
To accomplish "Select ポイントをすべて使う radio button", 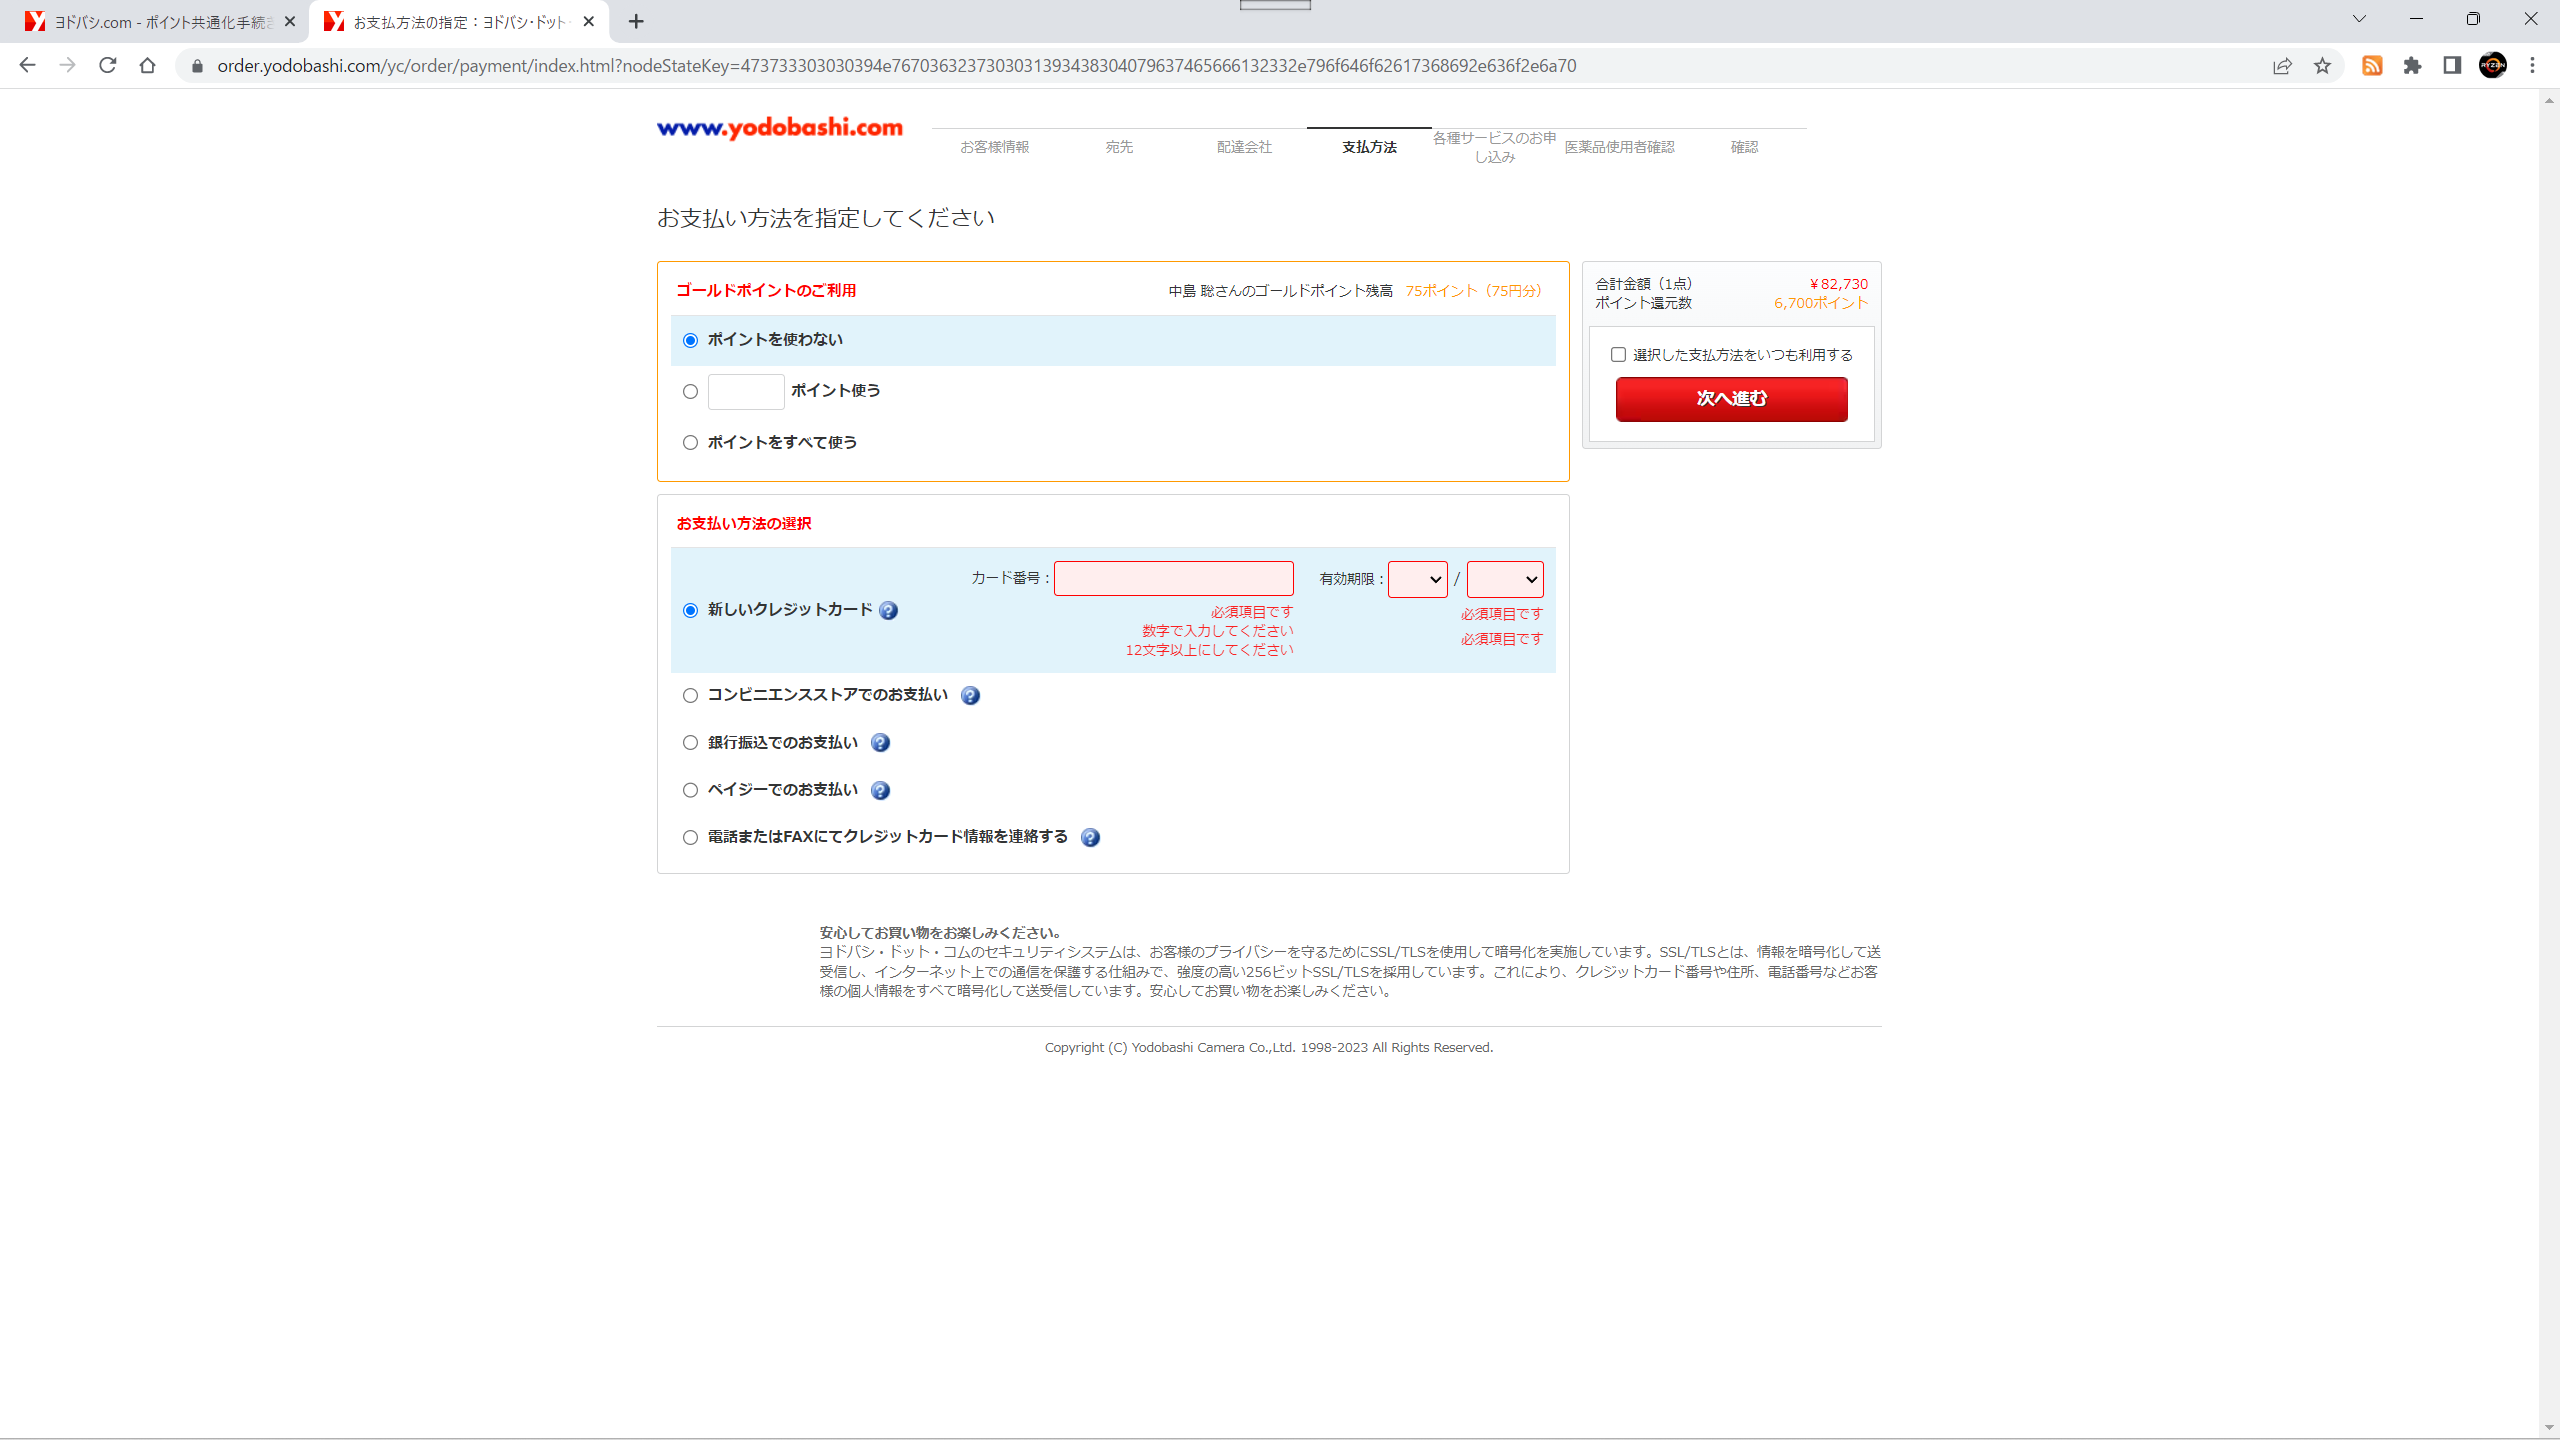I will click(x=690, y=443).
